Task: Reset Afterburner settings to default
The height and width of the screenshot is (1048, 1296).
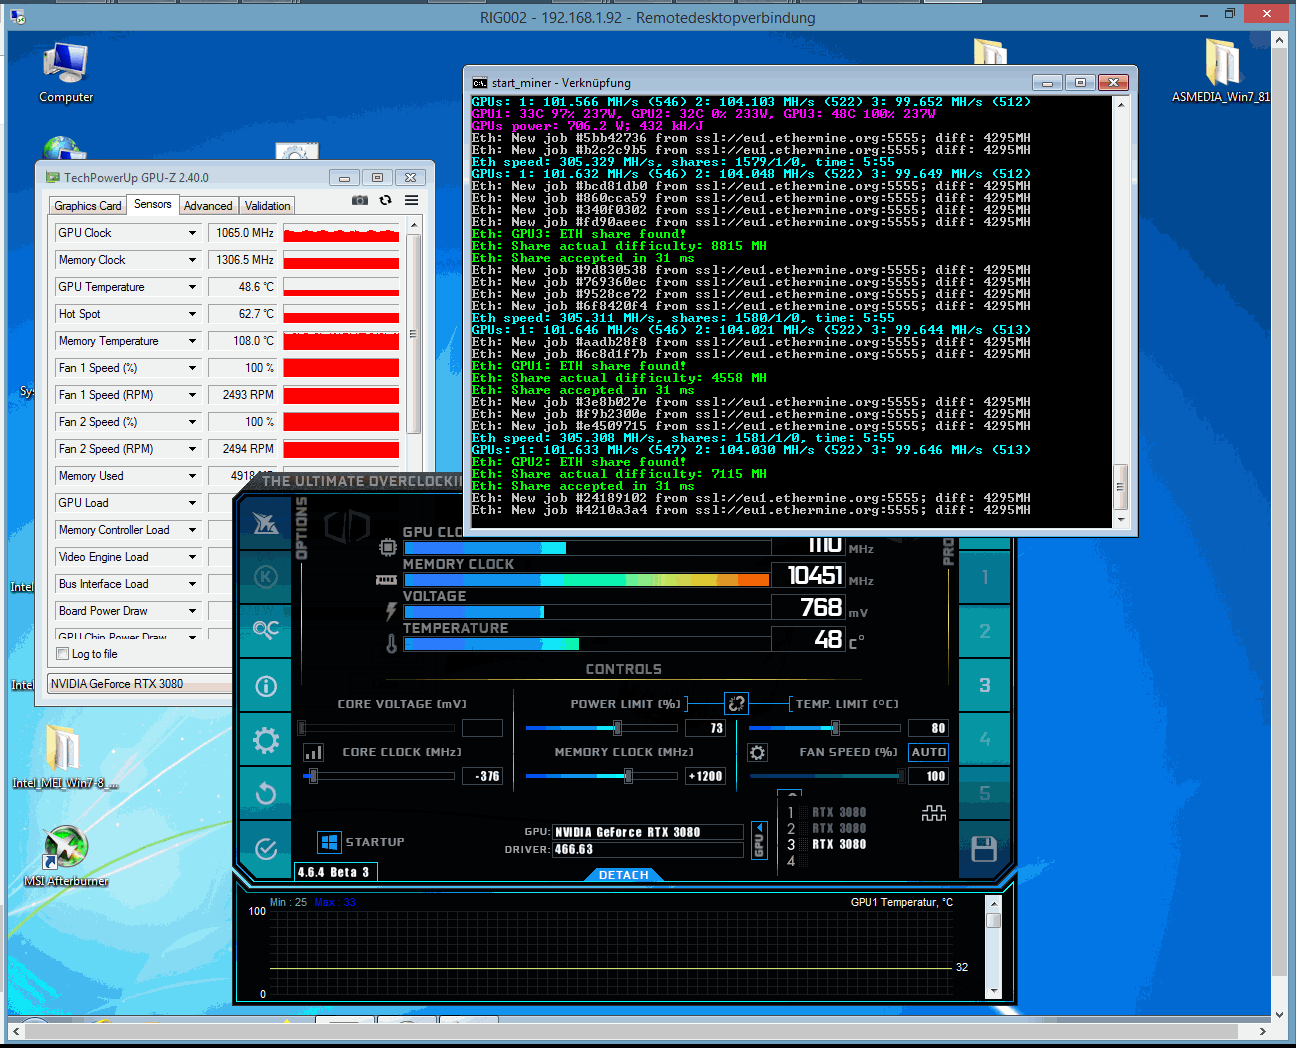Action: pyautogui.click(x=265, y=794)
